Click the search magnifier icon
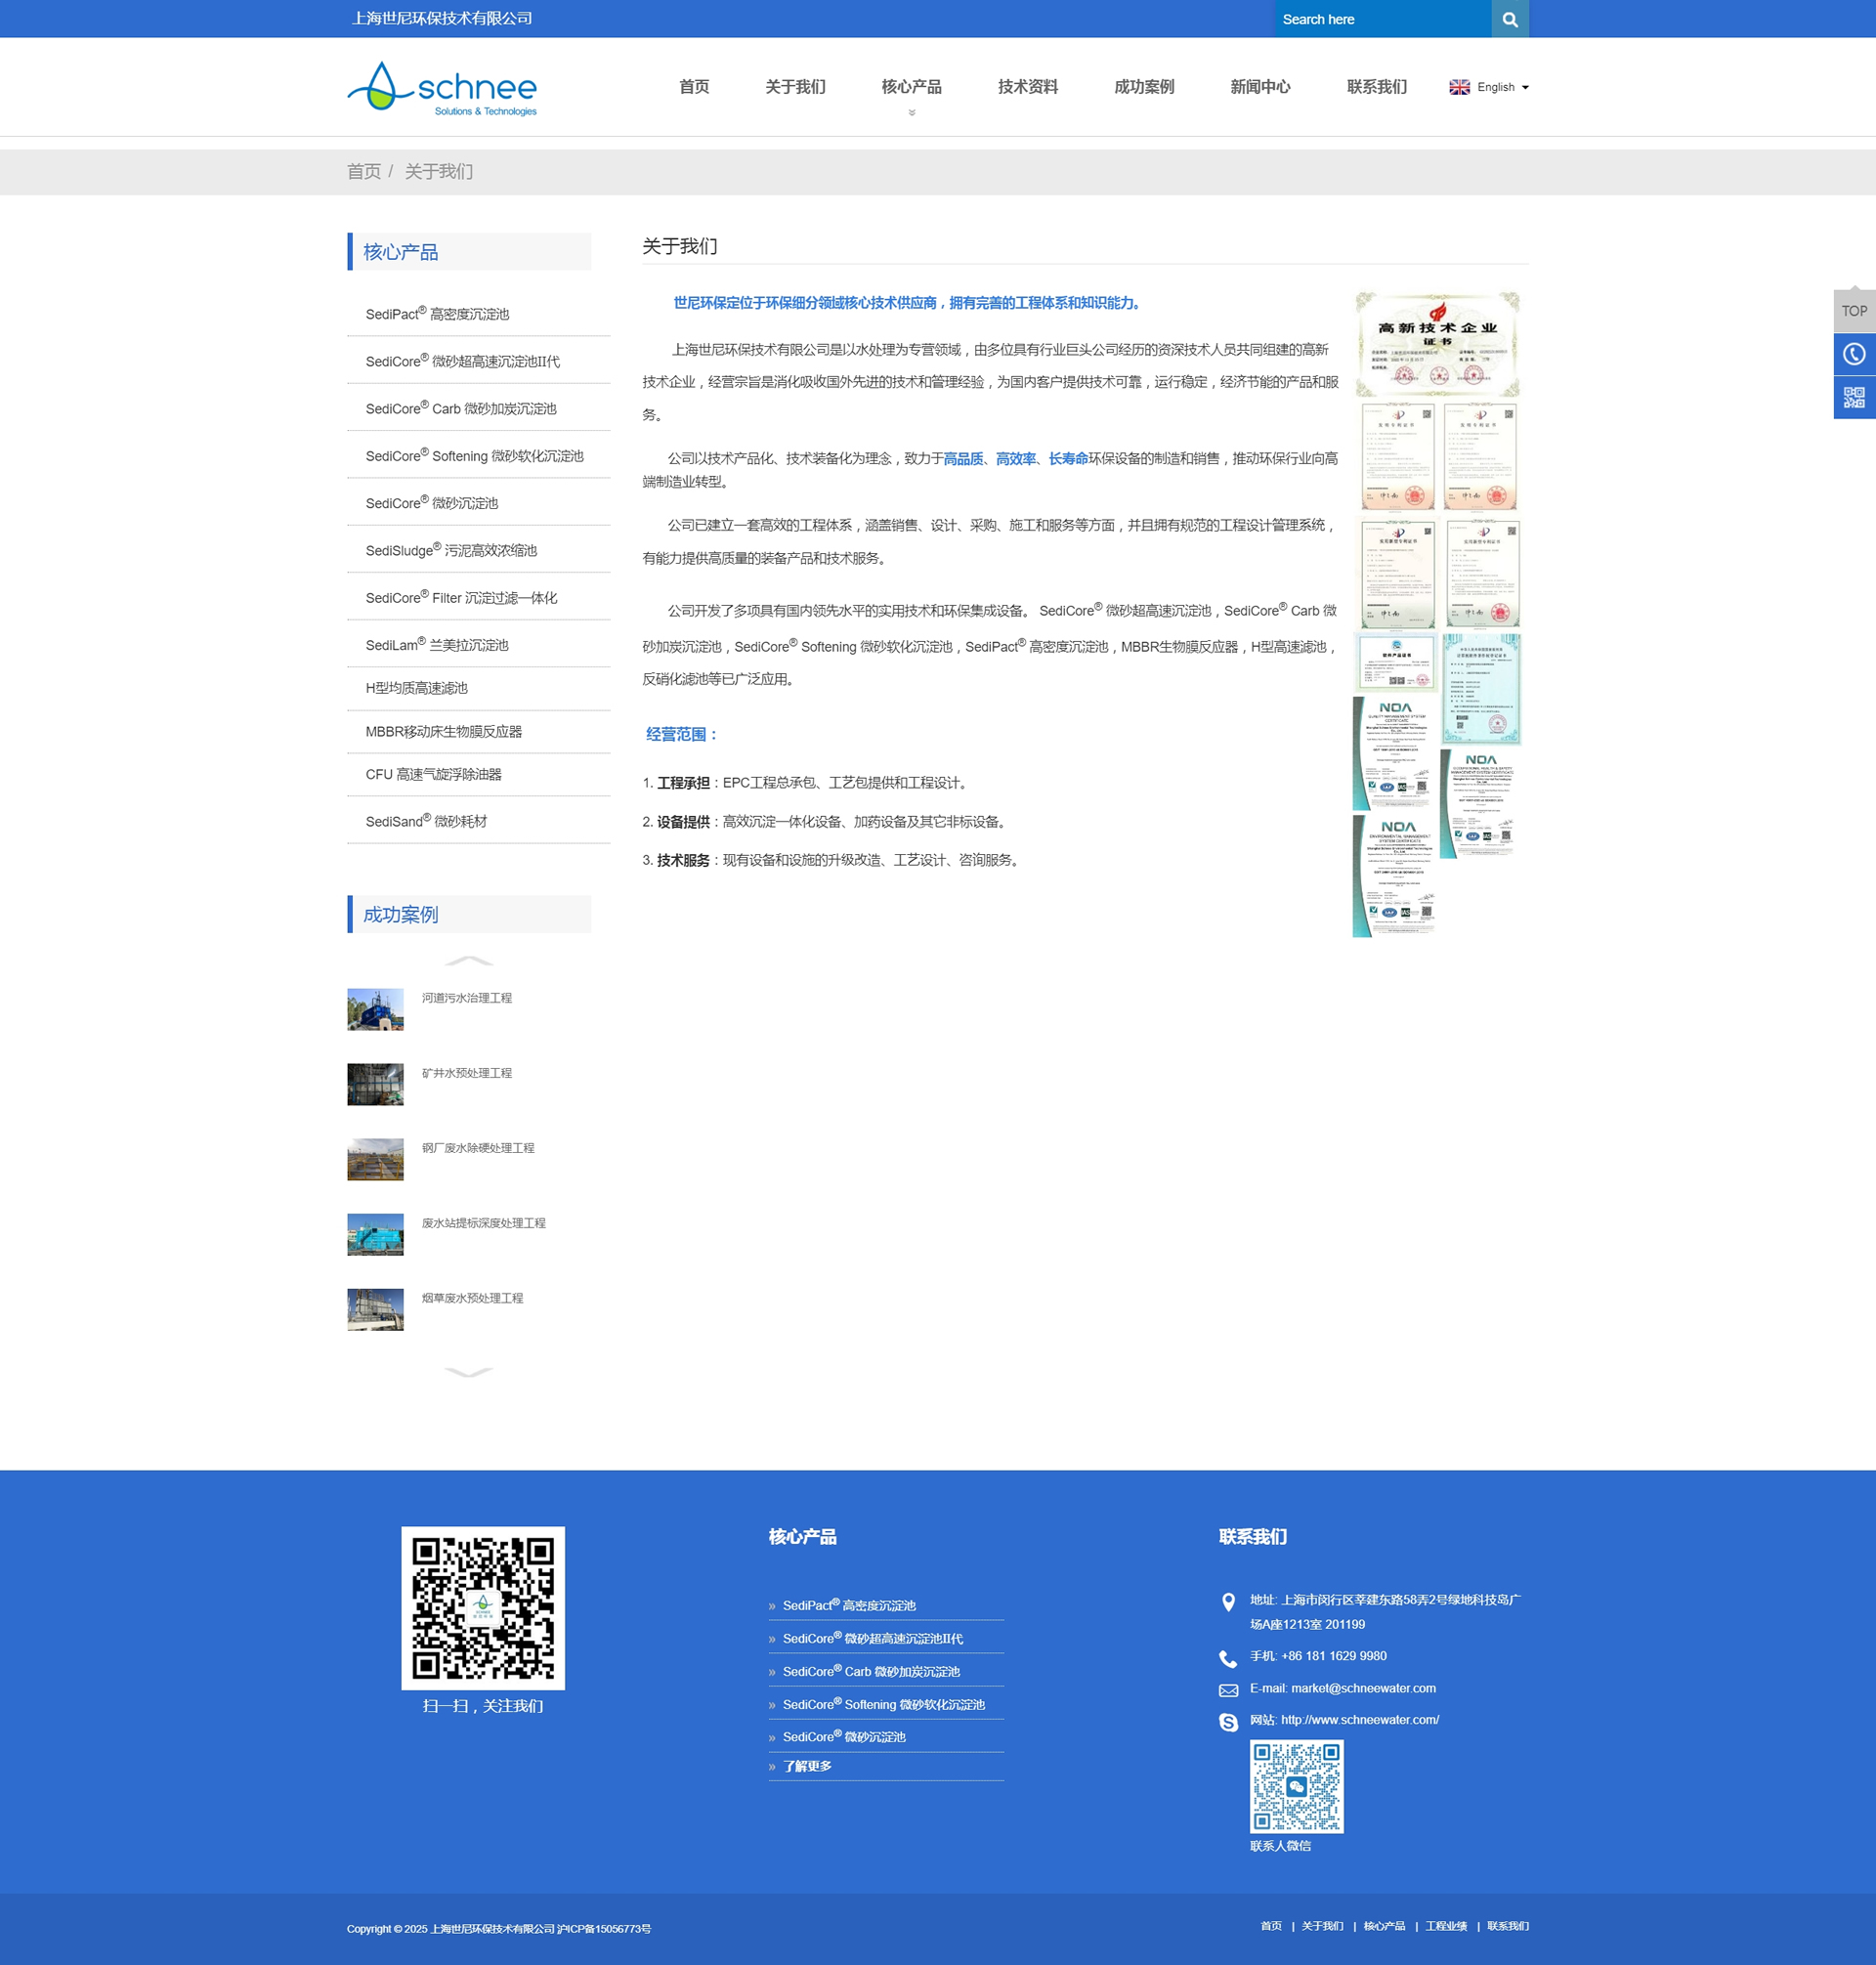Viewport: 1876px width, 1965px height. pyautogui.click(x=1509, y=19)
